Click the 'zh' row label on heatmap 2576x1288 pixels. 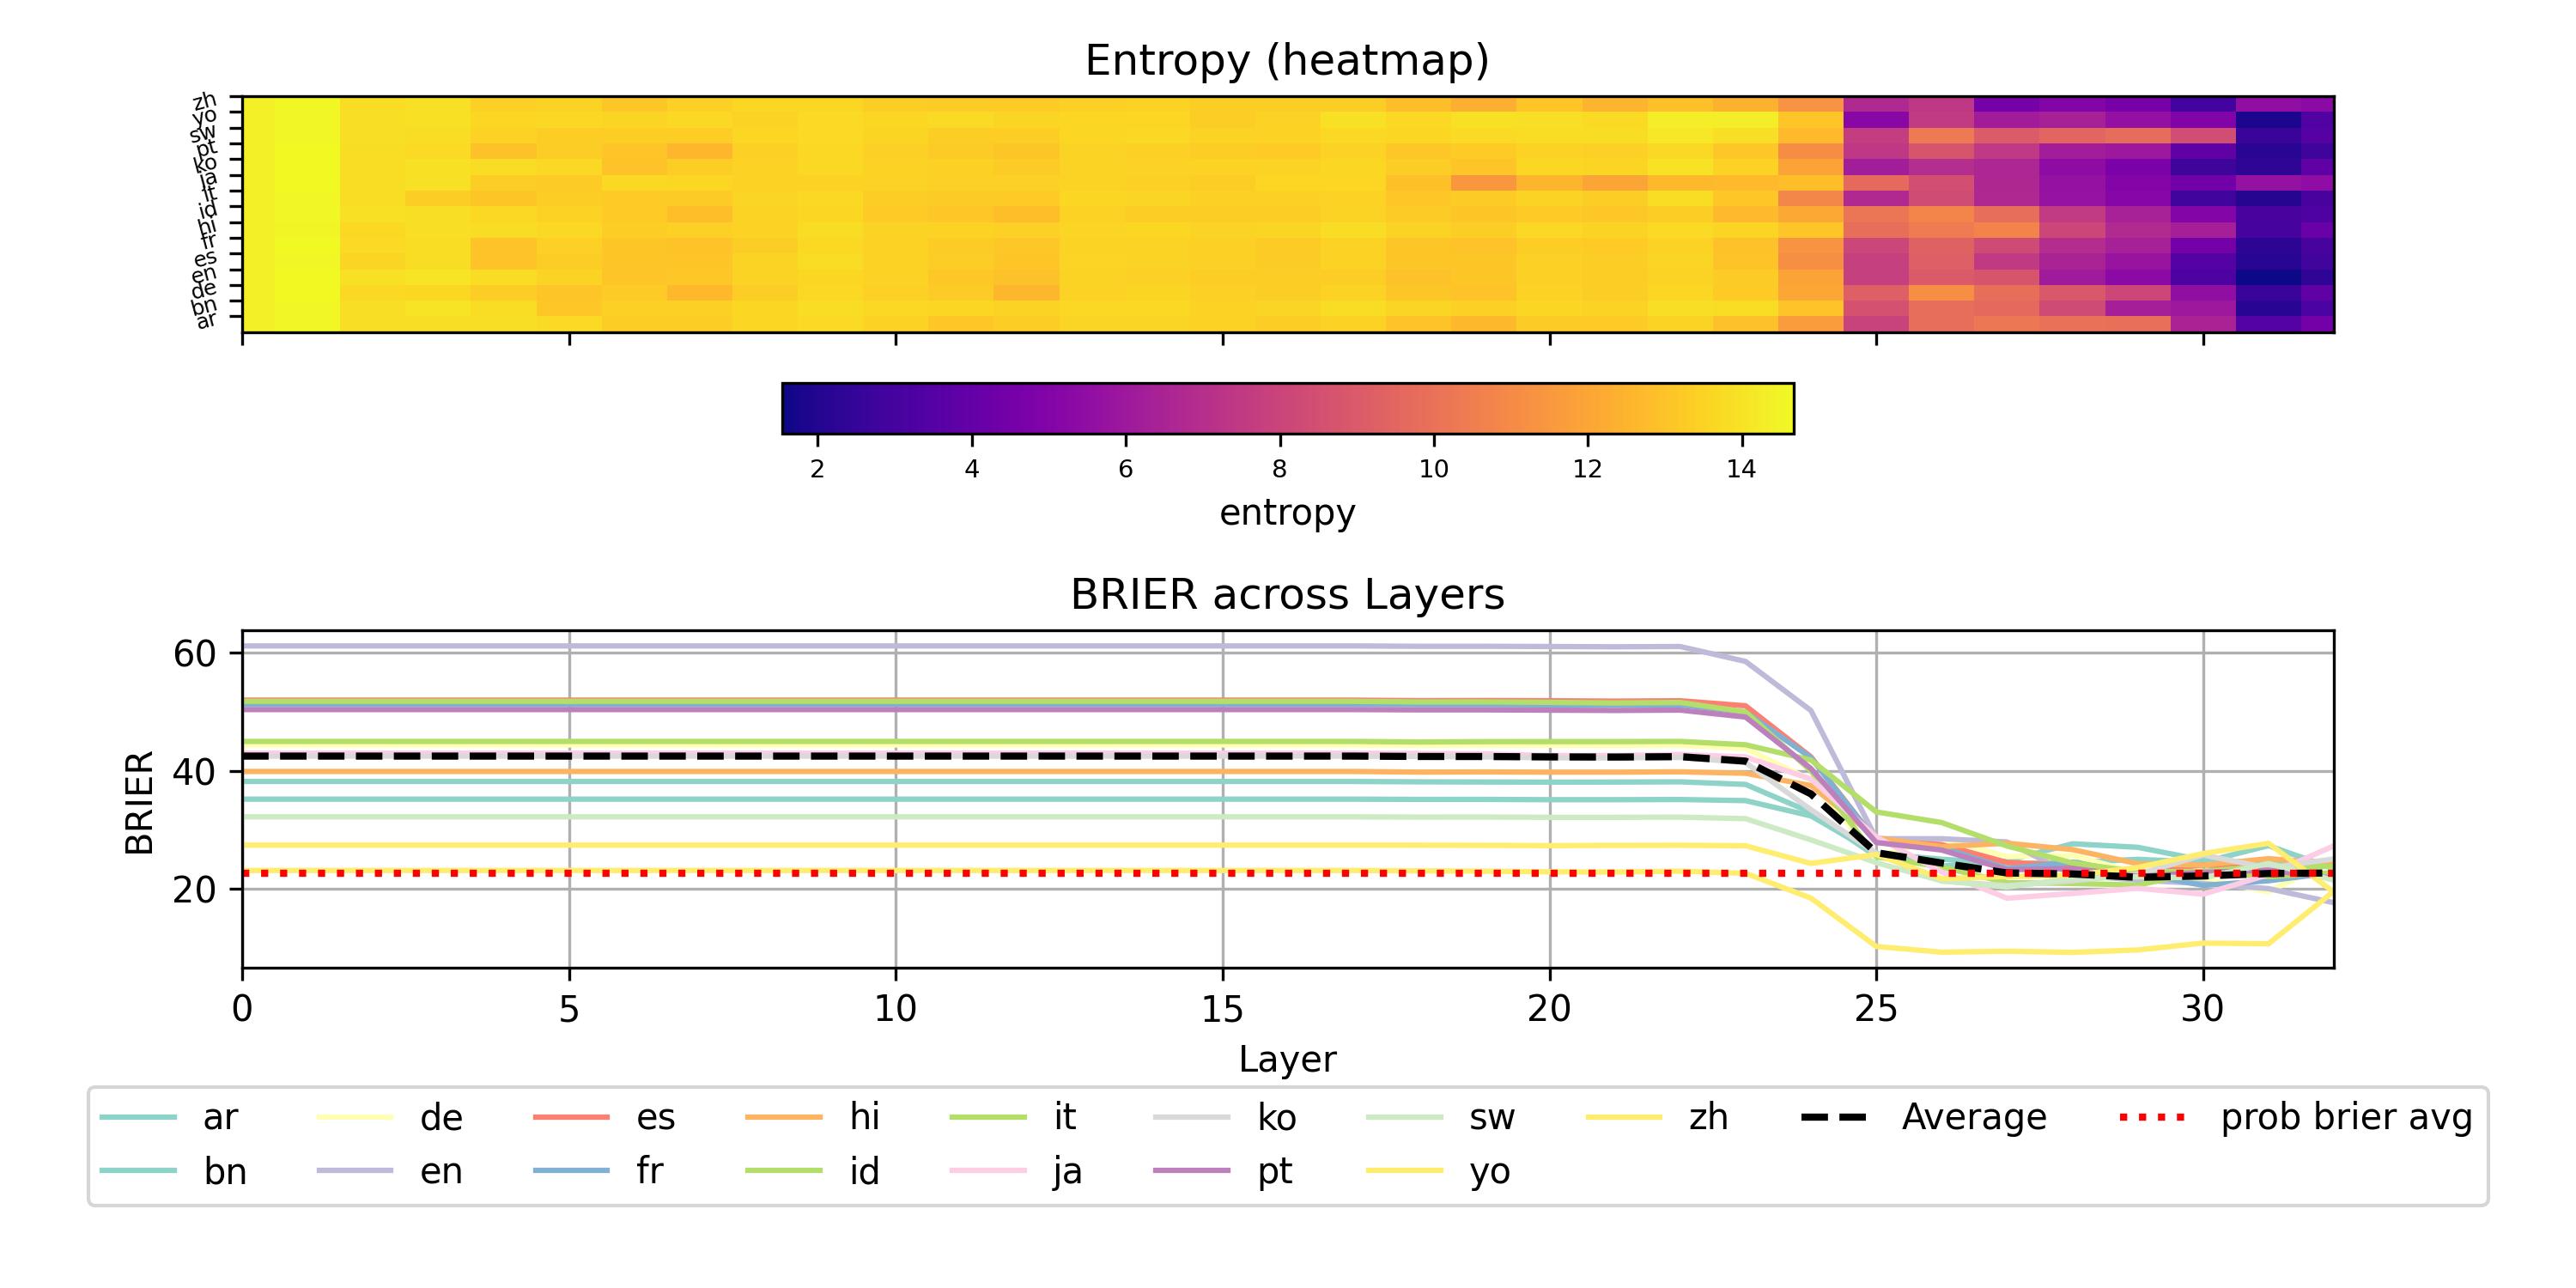(204, 101)
